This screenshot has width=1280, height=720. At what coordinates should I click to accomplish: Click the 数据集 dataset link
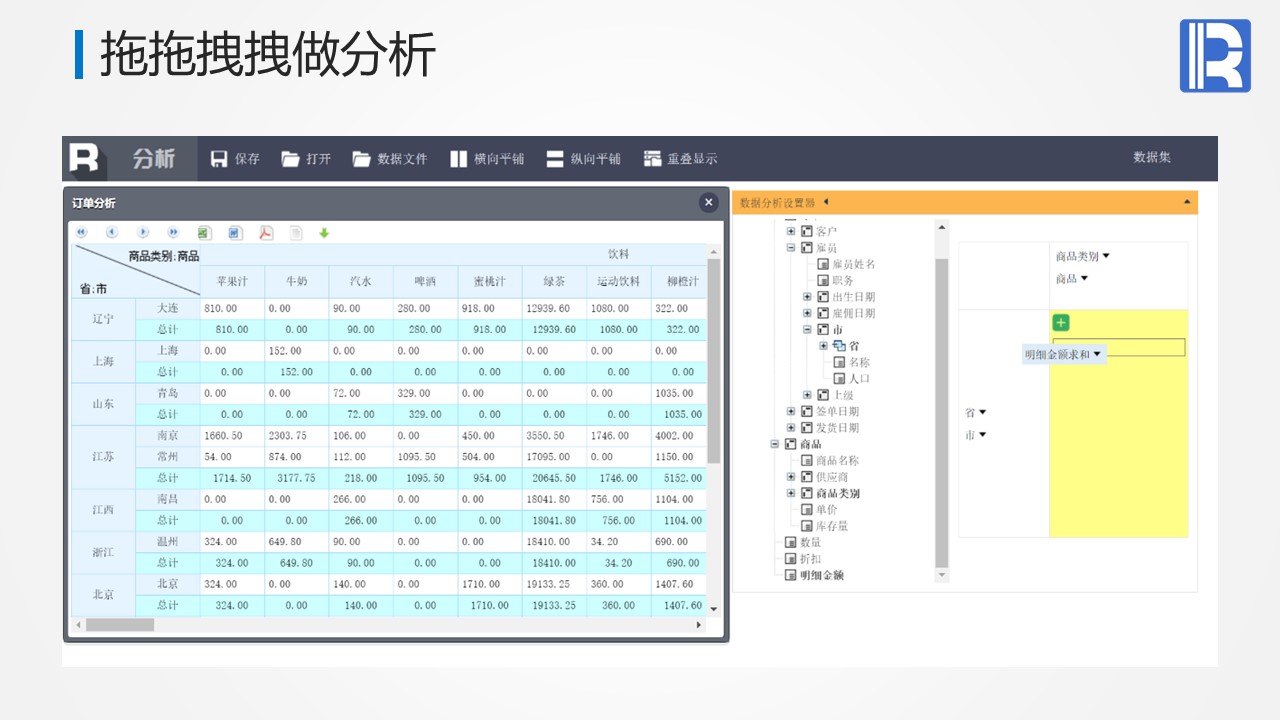pyautogui.click(x=1151, y=157)
